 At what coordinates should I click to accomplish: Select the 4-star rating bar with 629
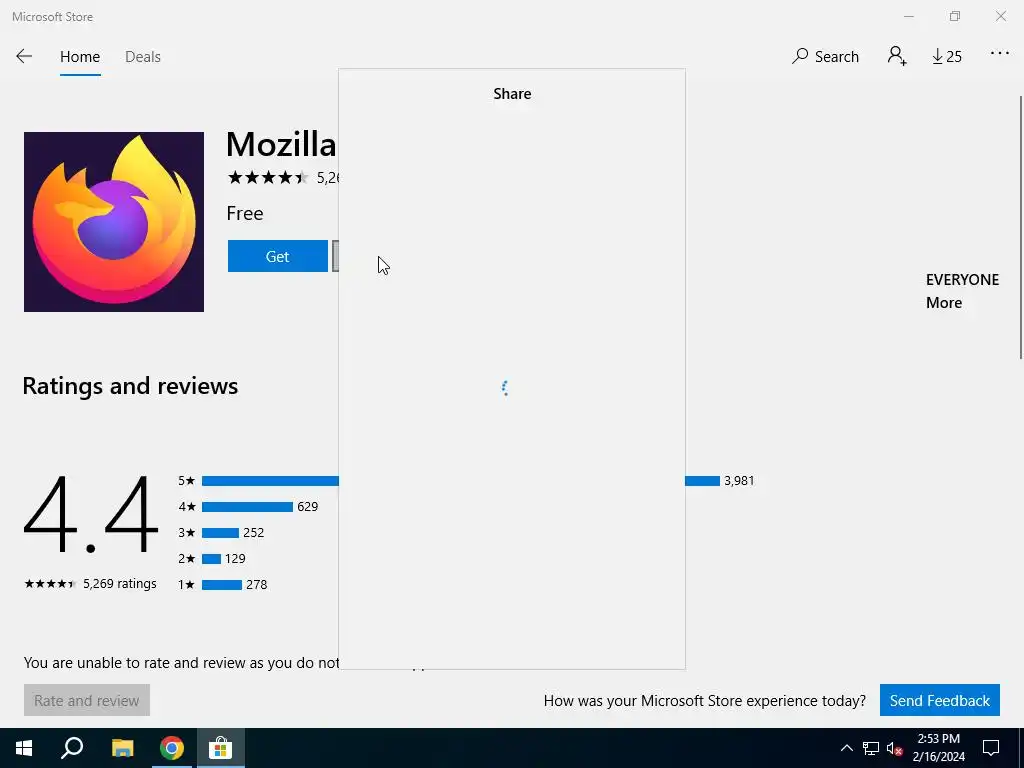tap(247, 507)
